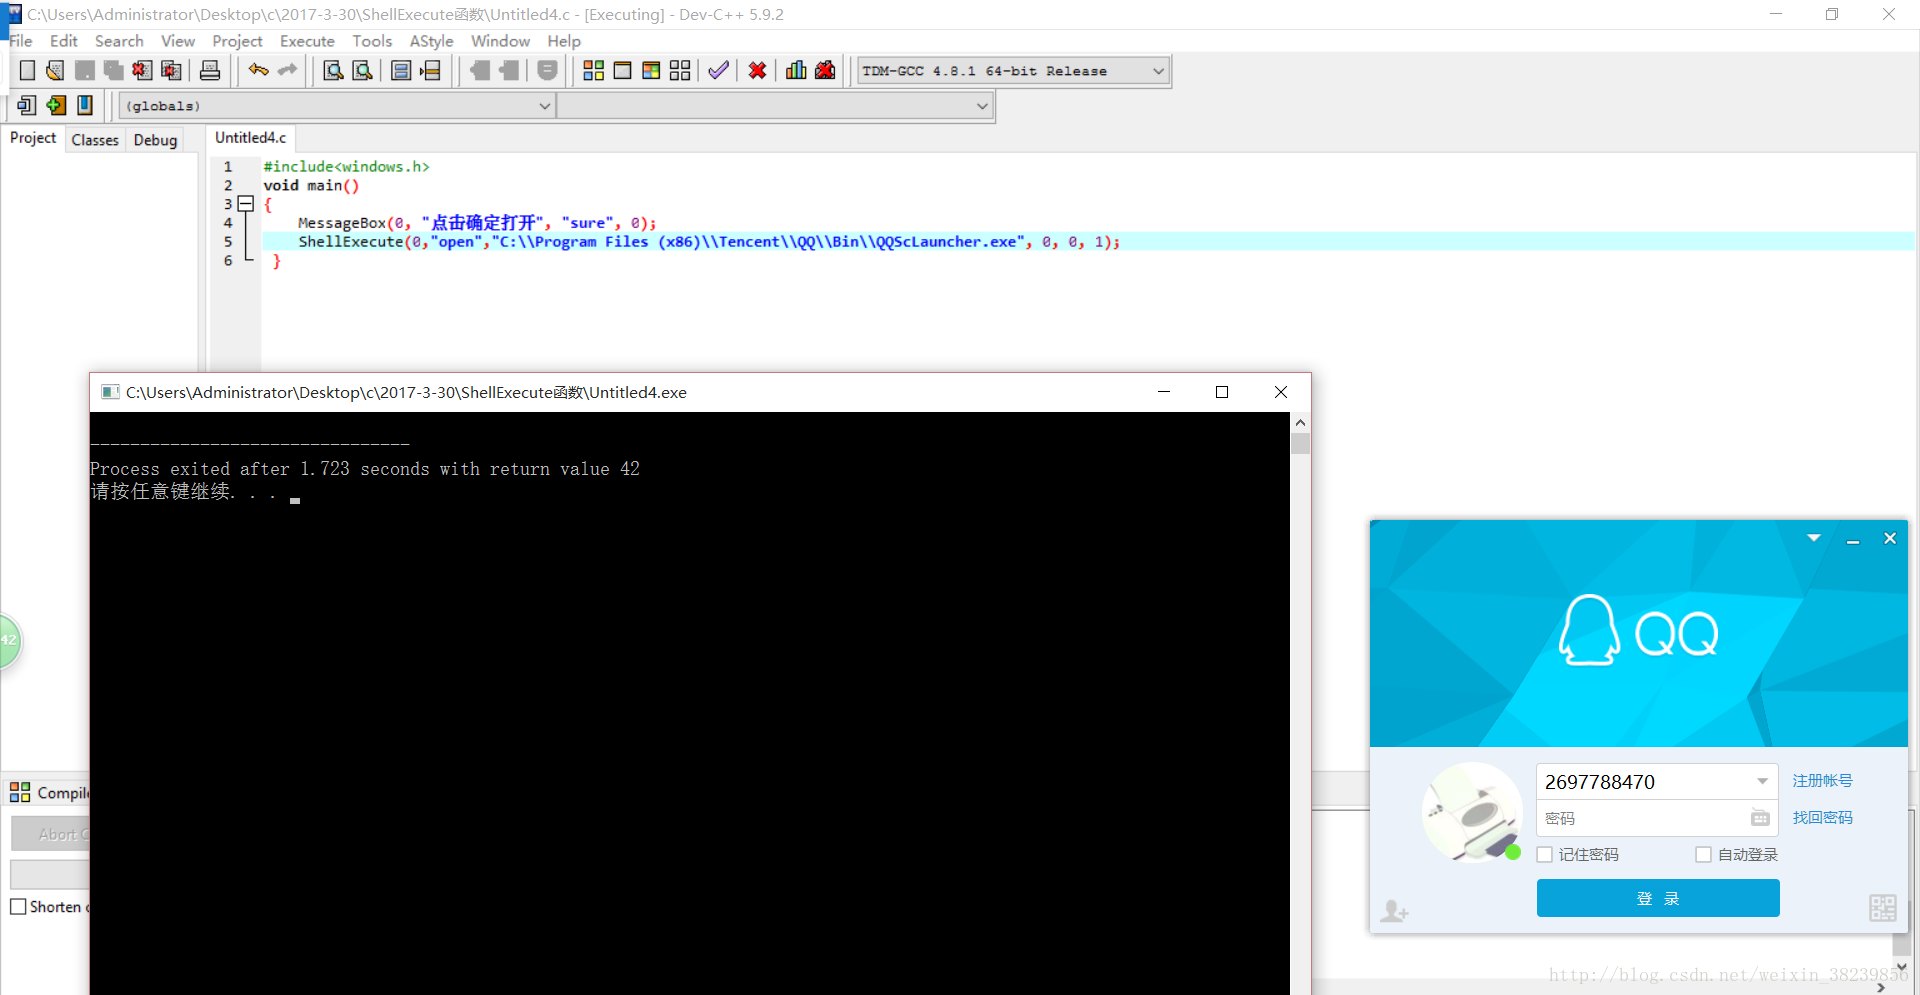Click the Compile four-squares icon

point(593,70)
